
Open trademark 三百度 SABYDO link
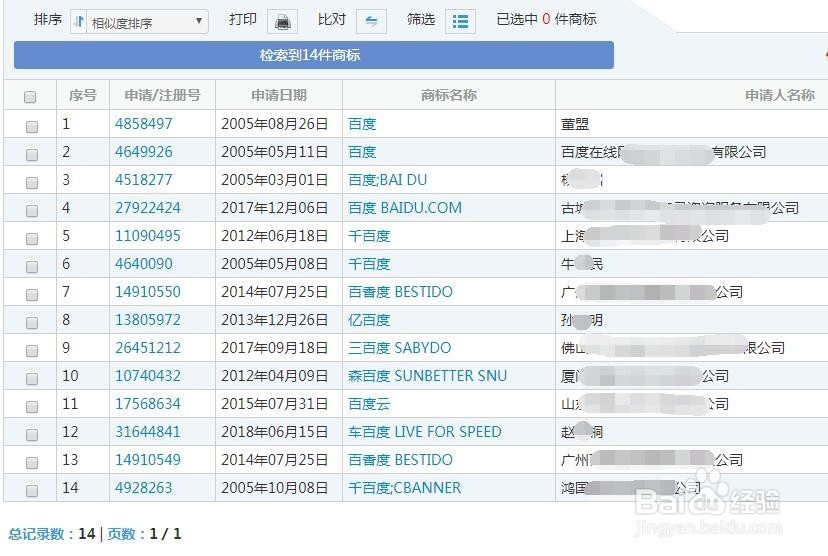click(400, 347)
